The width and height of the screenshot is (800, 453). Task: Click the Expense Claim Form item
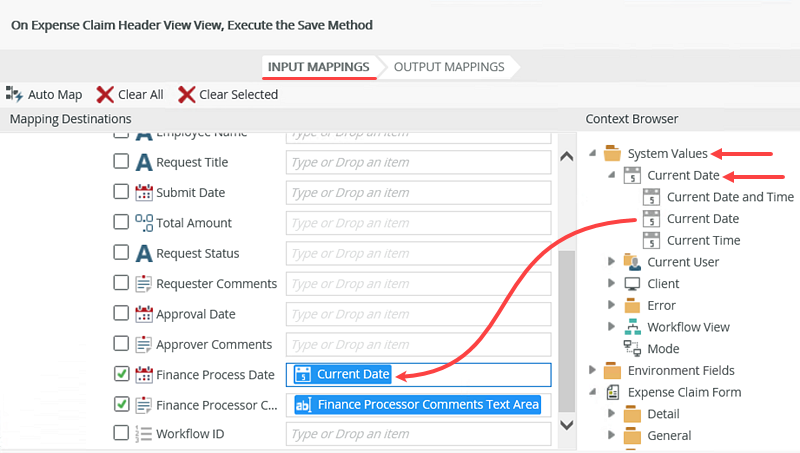pyautogui.click(x=684, y=392)
